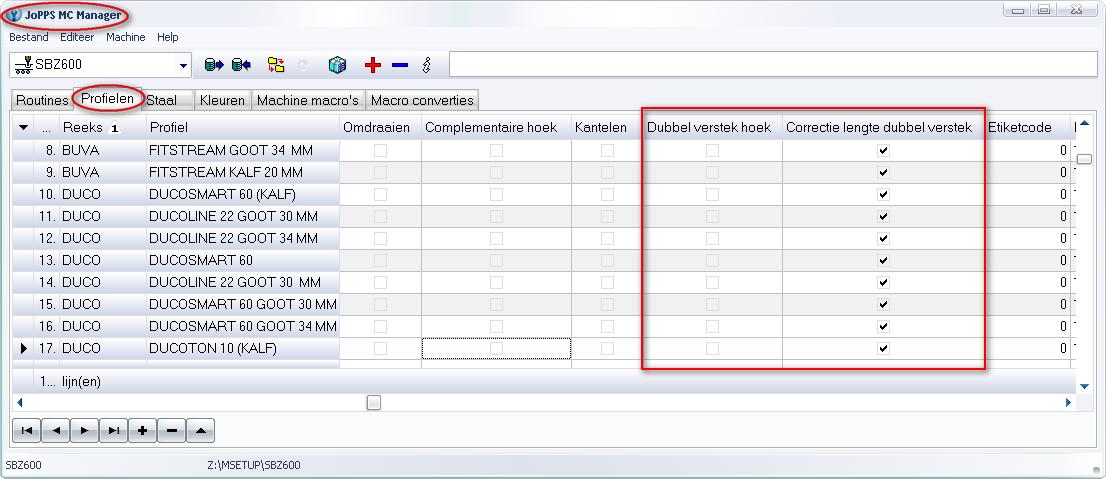Viewport: 1106px width, 479px height.
Task: Switch to the Macro converties tab
Action: 422,100
